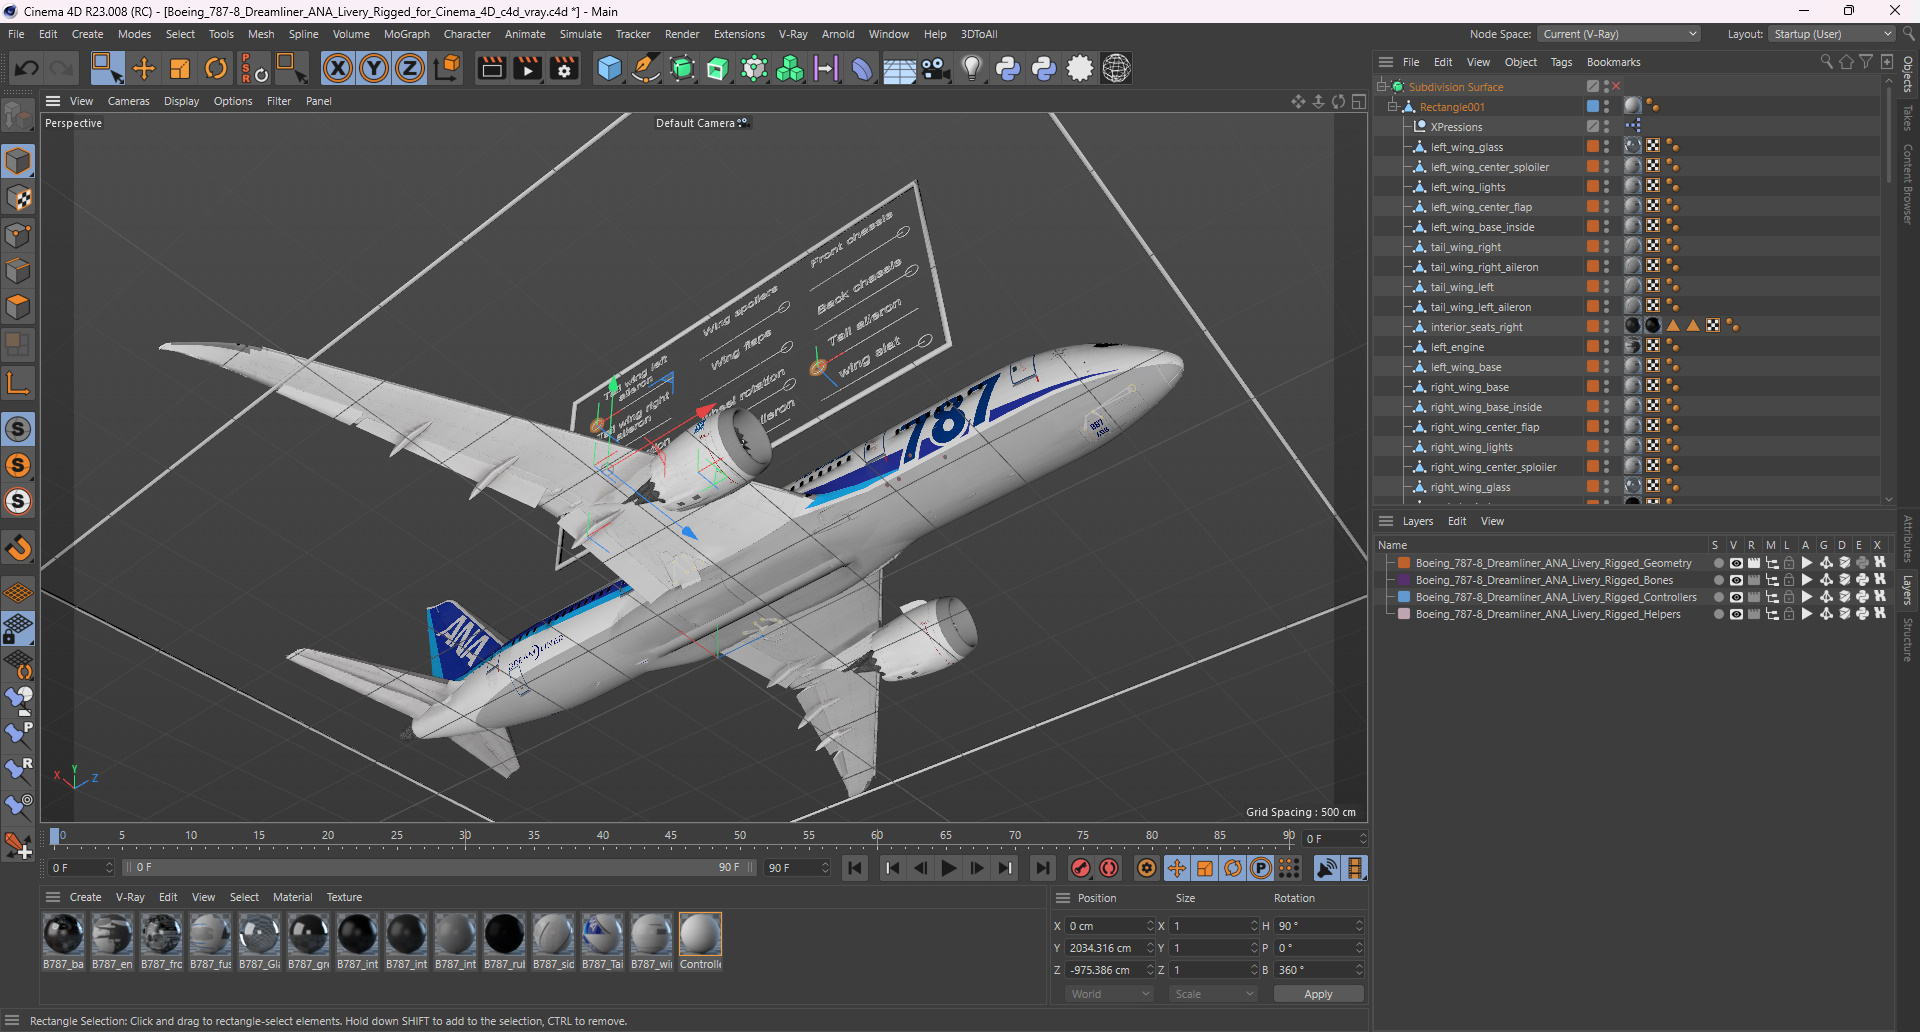Toggle visibility eye of Rigged_Bones layer

[1736, 580]
